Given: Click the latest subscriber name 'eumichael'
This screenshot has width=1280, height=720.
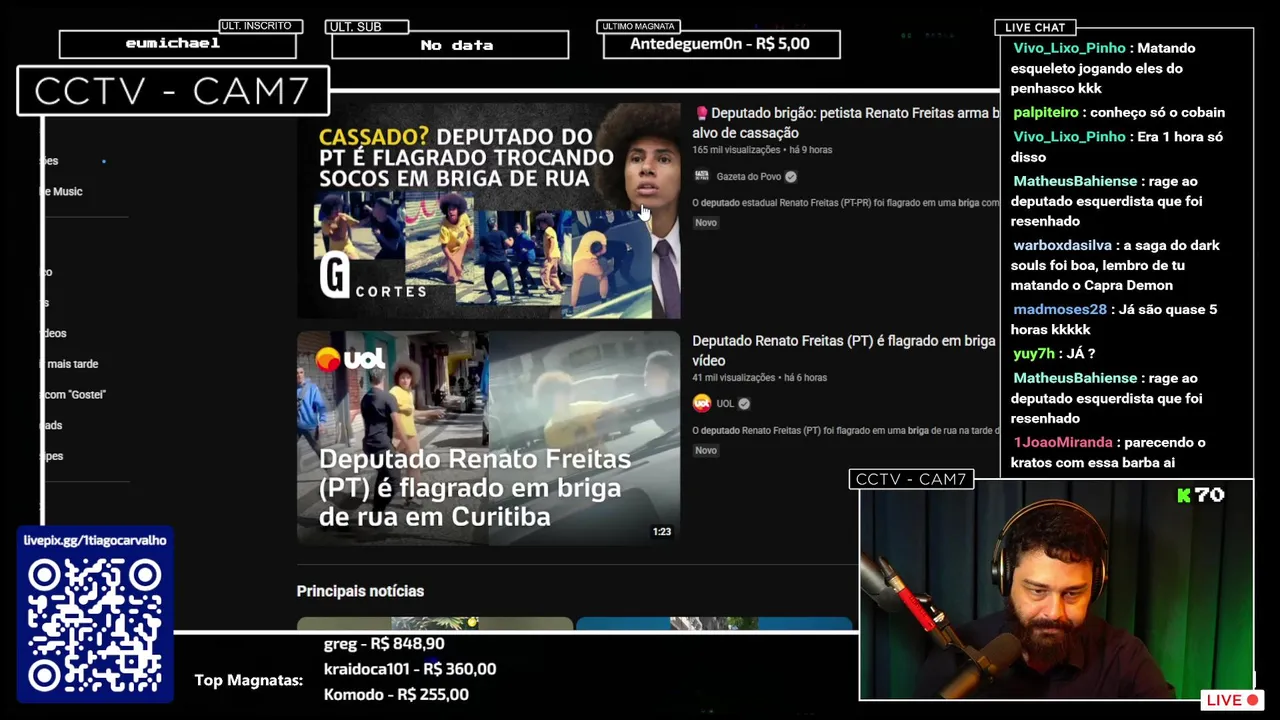Looking at the screenshot, I should (173, 43).
